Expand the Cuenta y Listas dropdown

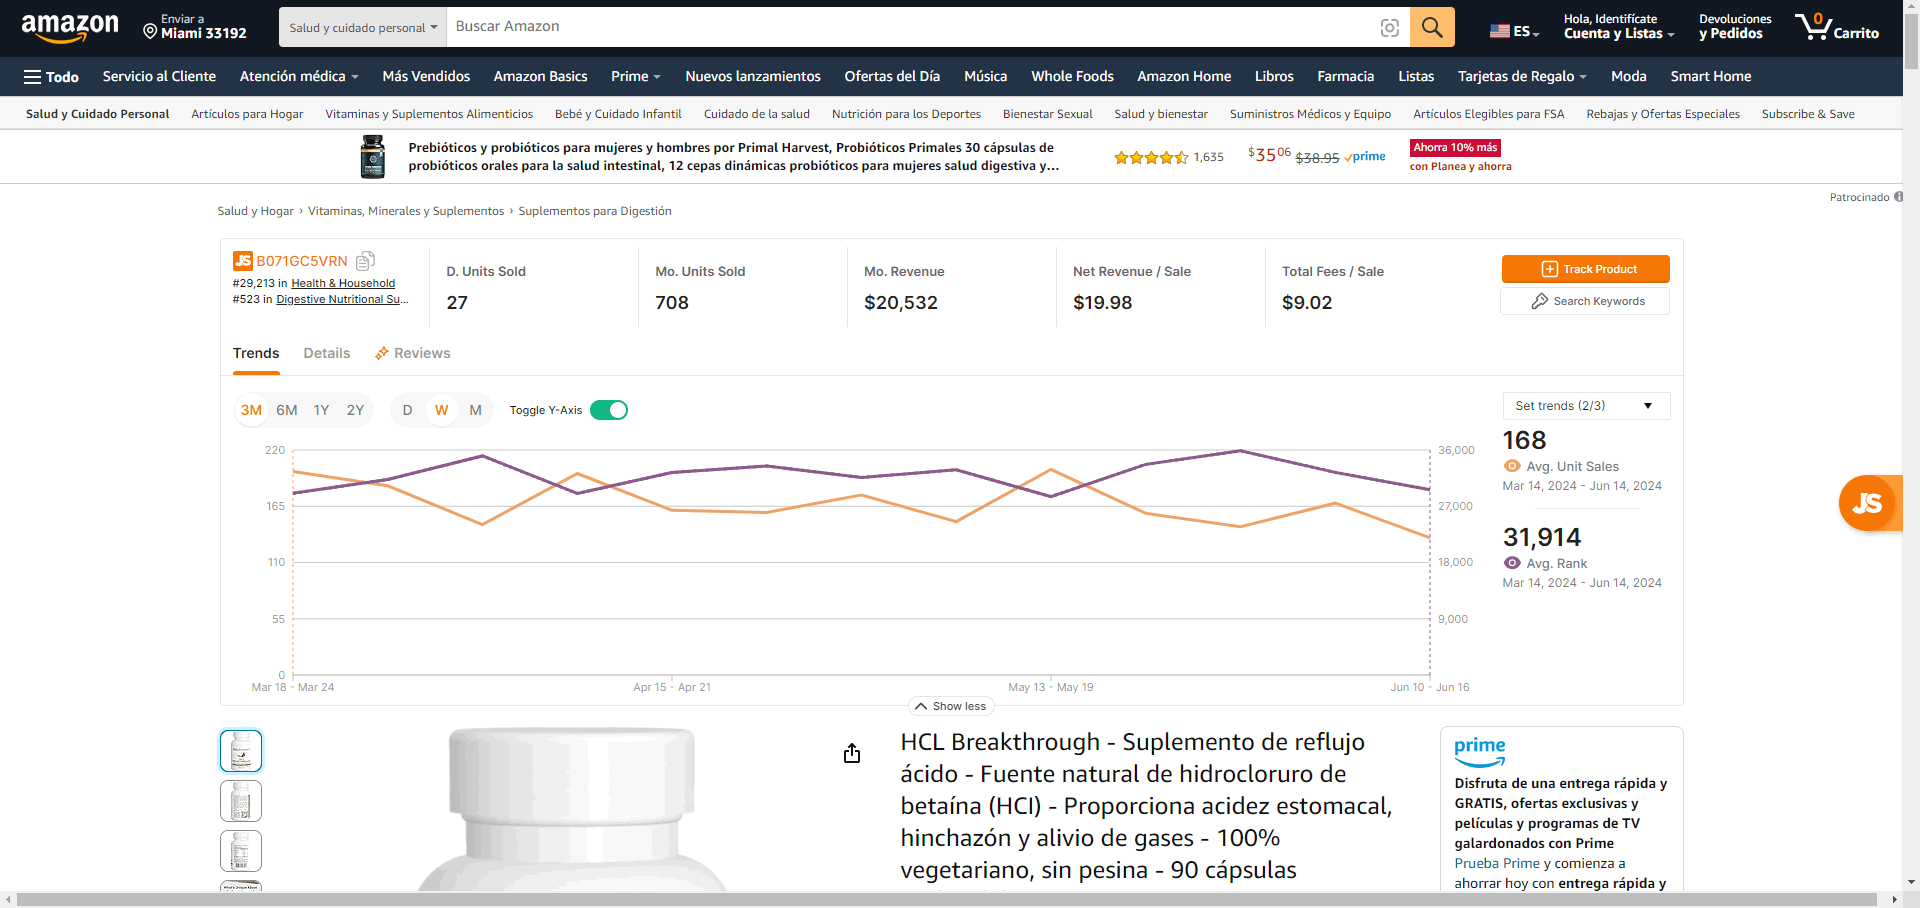tap(1619, 27)
